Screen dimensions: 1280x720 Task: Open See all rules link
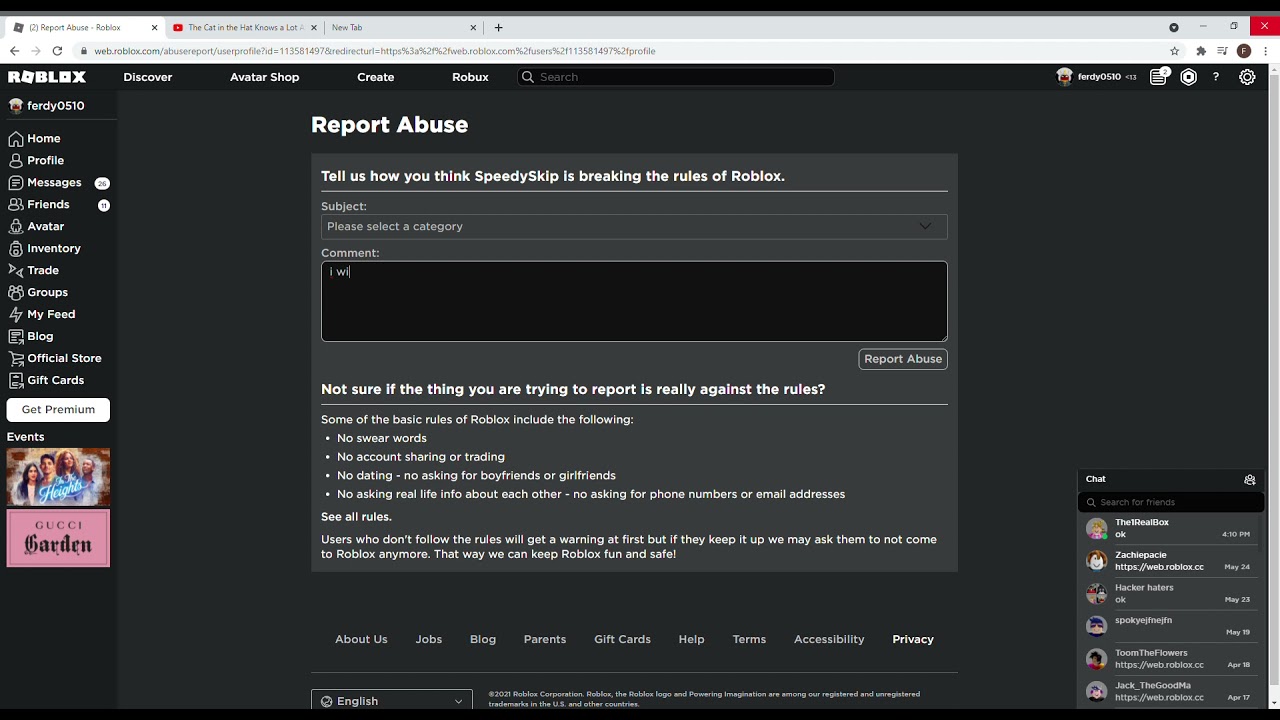(356, 517)
